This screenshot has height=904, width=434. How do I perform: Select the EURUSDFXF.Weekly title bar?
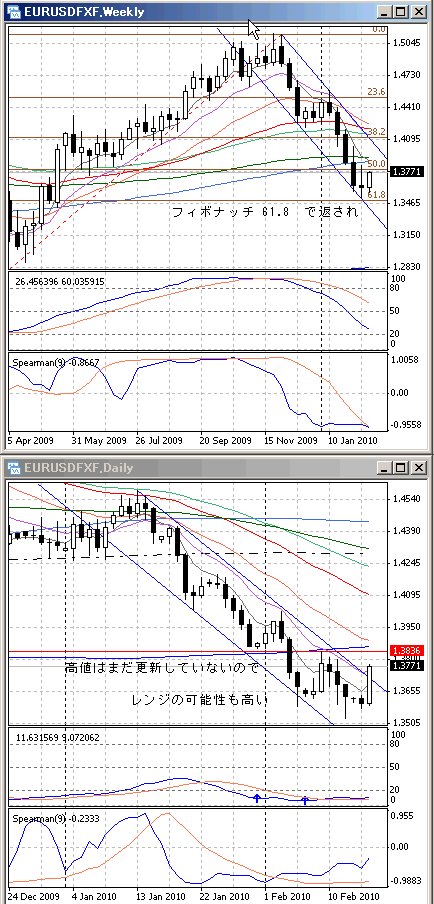(x=217, y=12)
